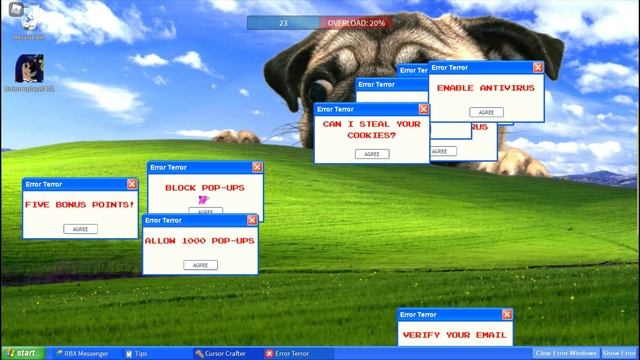Agree to Five Bonus Points popup
Screen dimensions: 640x360
(80, 229)
